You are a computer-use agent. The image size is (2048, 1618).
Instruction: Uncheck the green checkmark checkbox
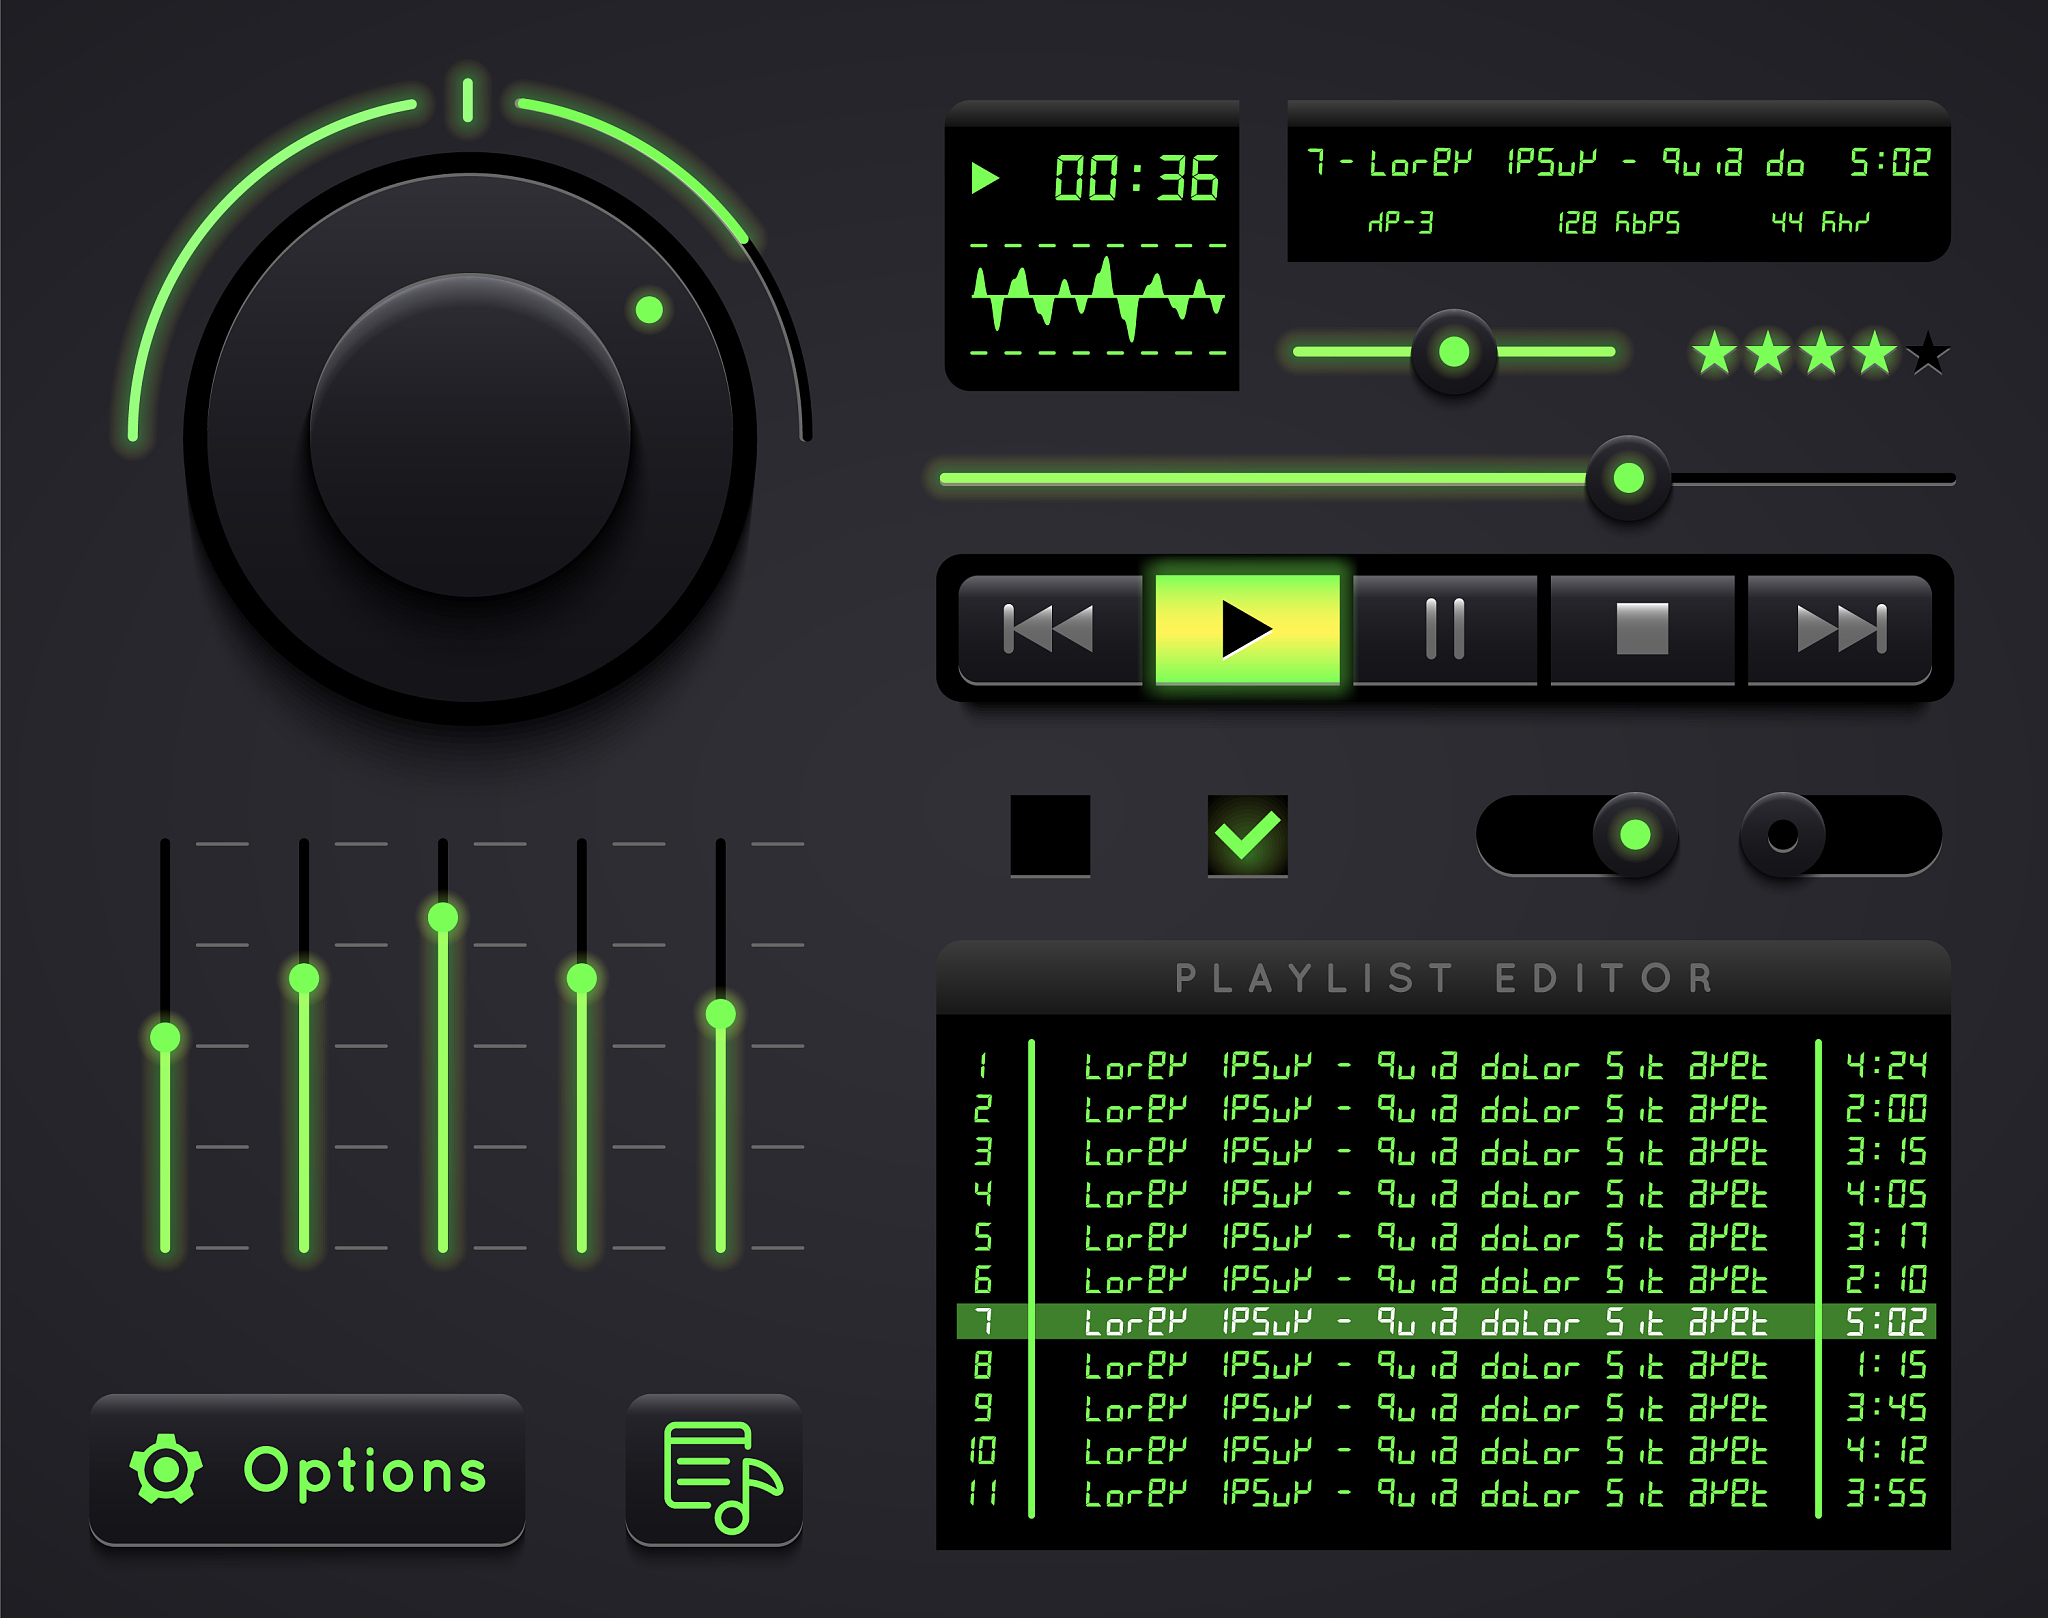[x=1247, y=836]
